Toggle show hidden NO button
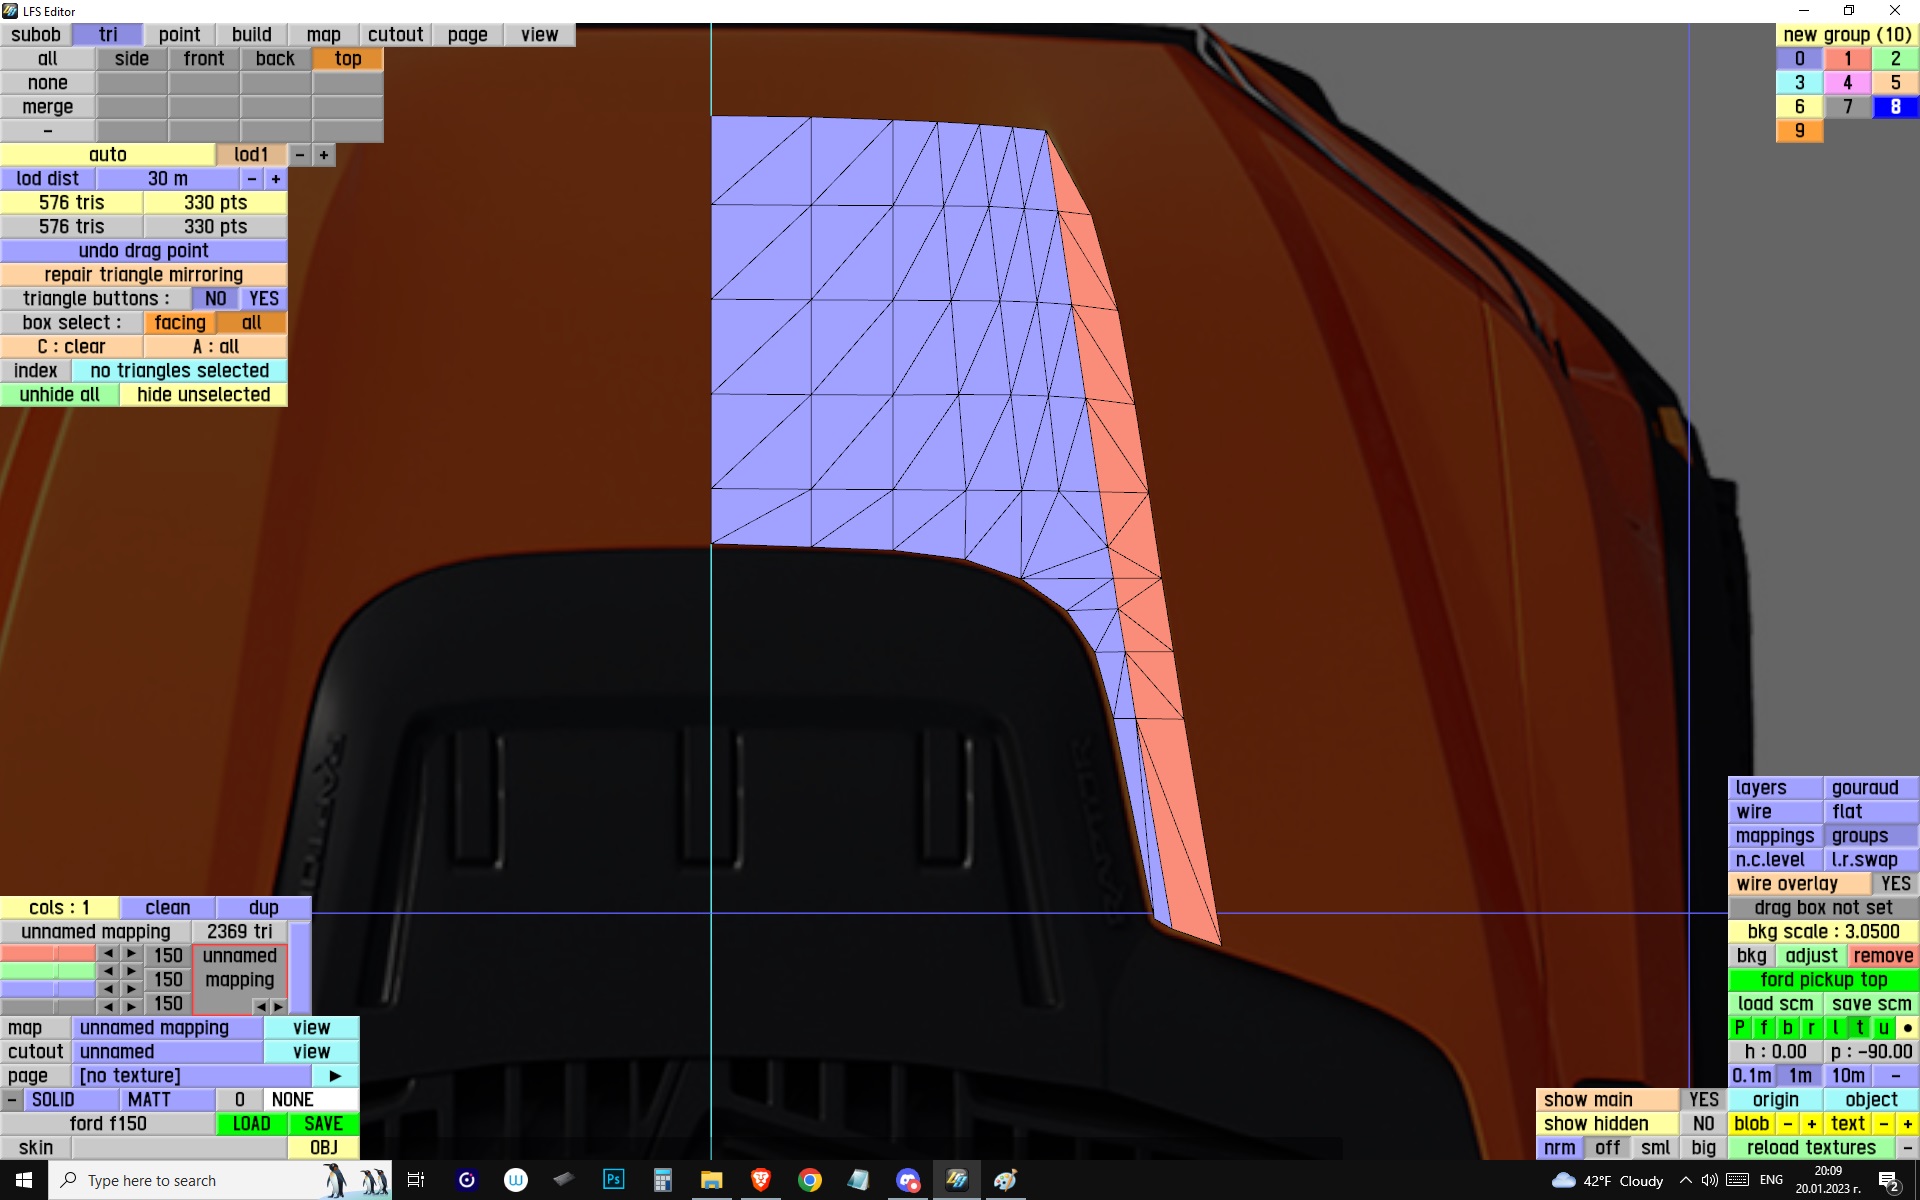Screen dimensions: 1920x1200 [x=1703, y=1124]
